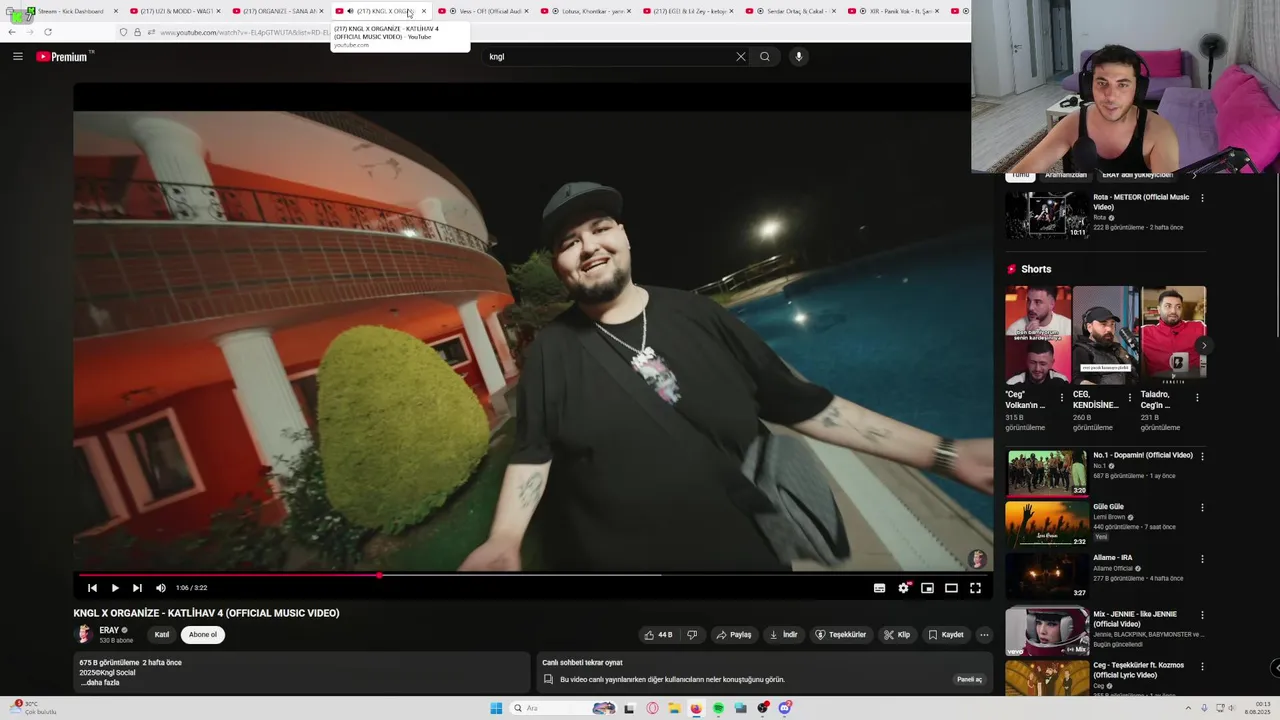This screenshot has height=720, width=1280.
Task: Switch to the ORGANIZE - SANA AI tab
Action: 278,11
